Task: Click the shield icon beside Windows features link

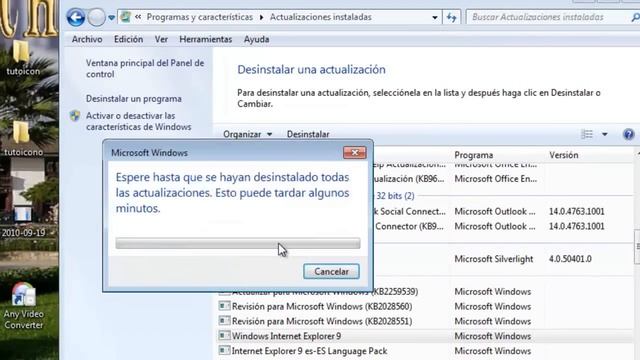Action: pyautogui.click(x=75, y=116)
